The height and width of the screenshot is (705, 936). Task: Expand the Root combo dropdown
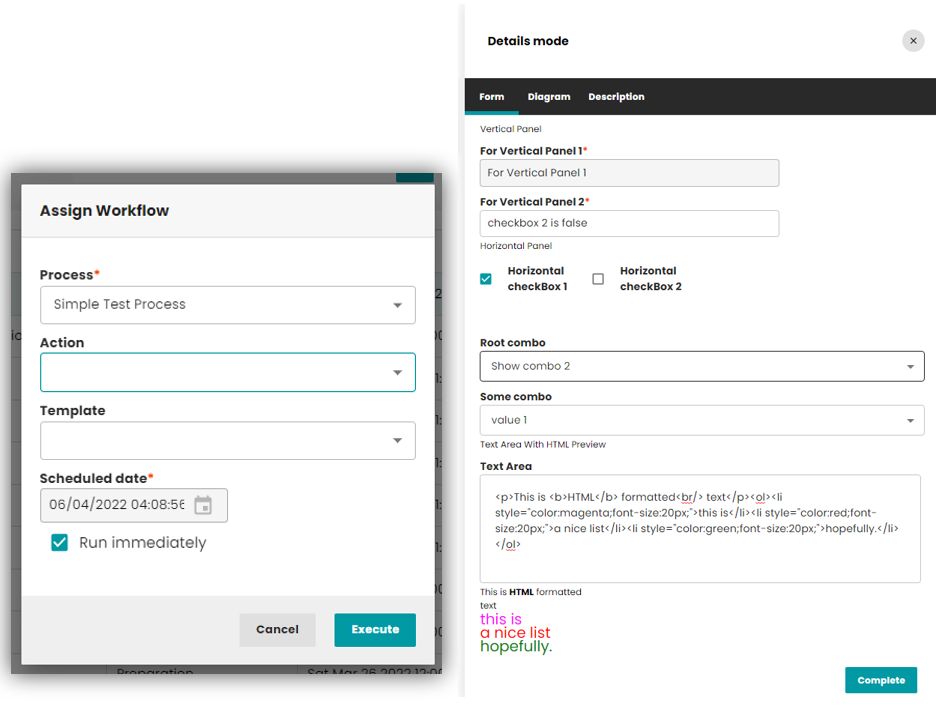pos(702,366)
